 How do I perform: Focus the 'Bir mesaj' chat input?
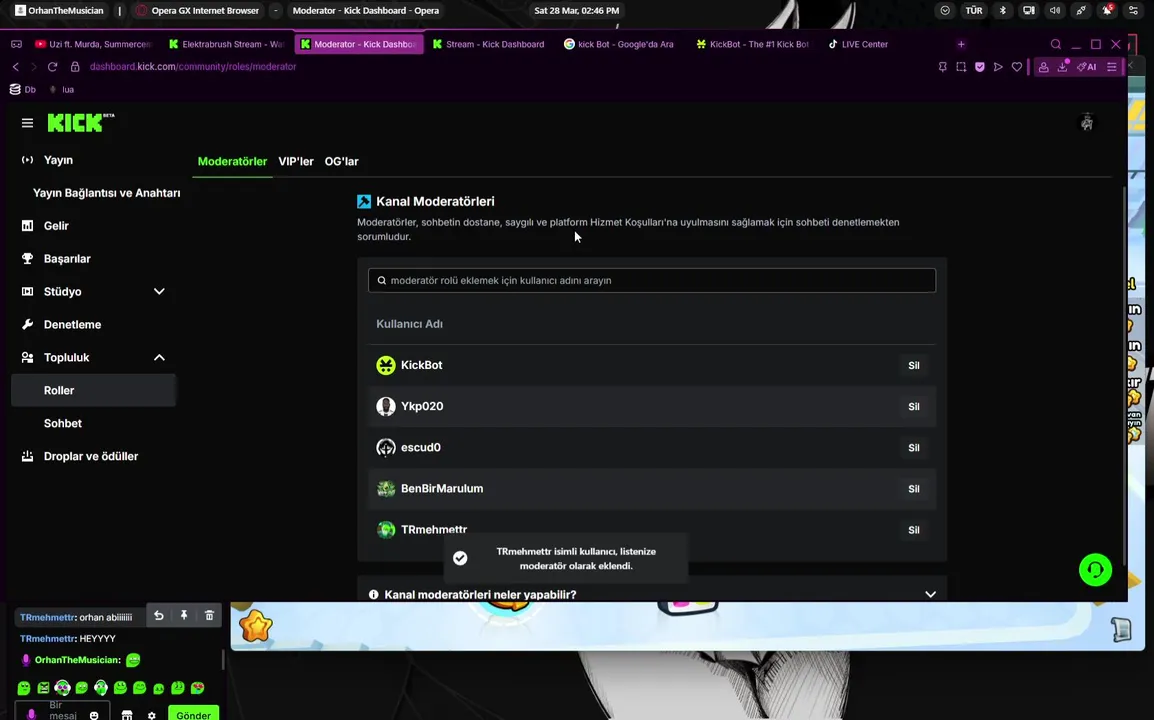62,710
